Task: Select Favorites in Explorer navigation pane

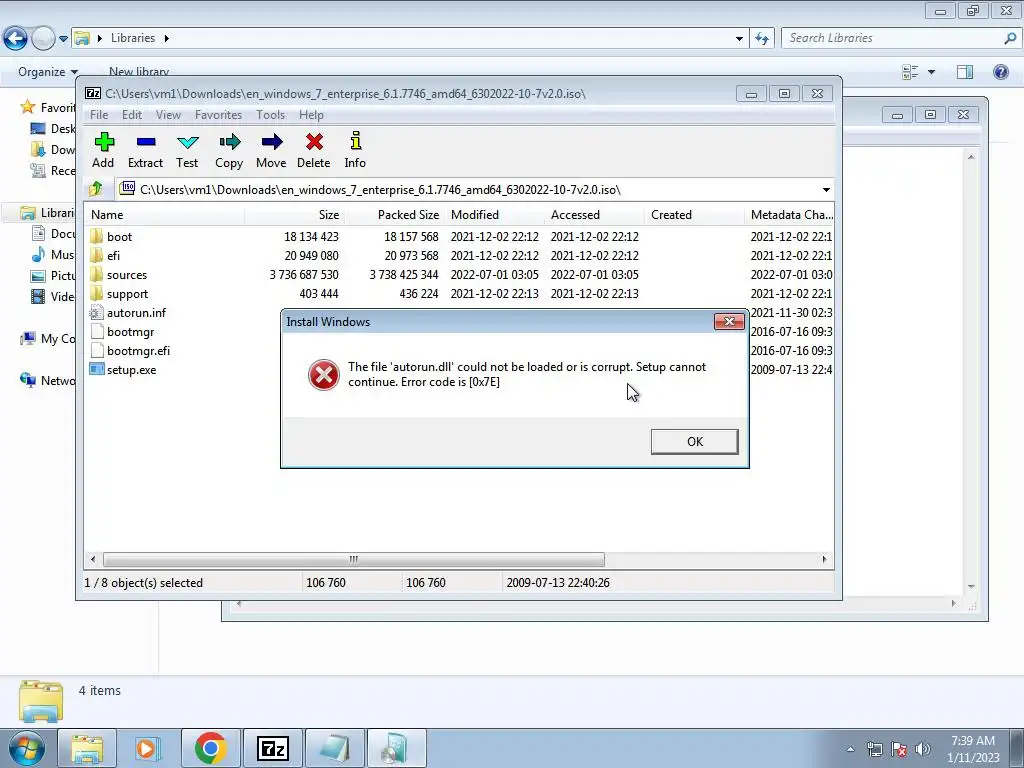Action: point(48,107)
